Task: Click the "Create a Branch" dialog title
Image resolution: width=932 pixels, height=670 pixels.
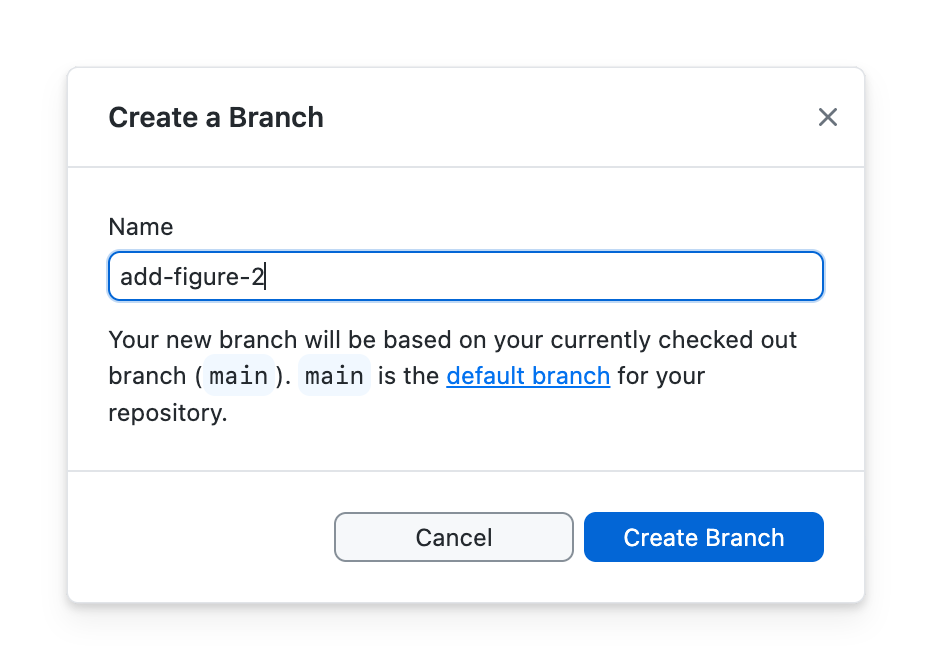Action: [216, 117]
